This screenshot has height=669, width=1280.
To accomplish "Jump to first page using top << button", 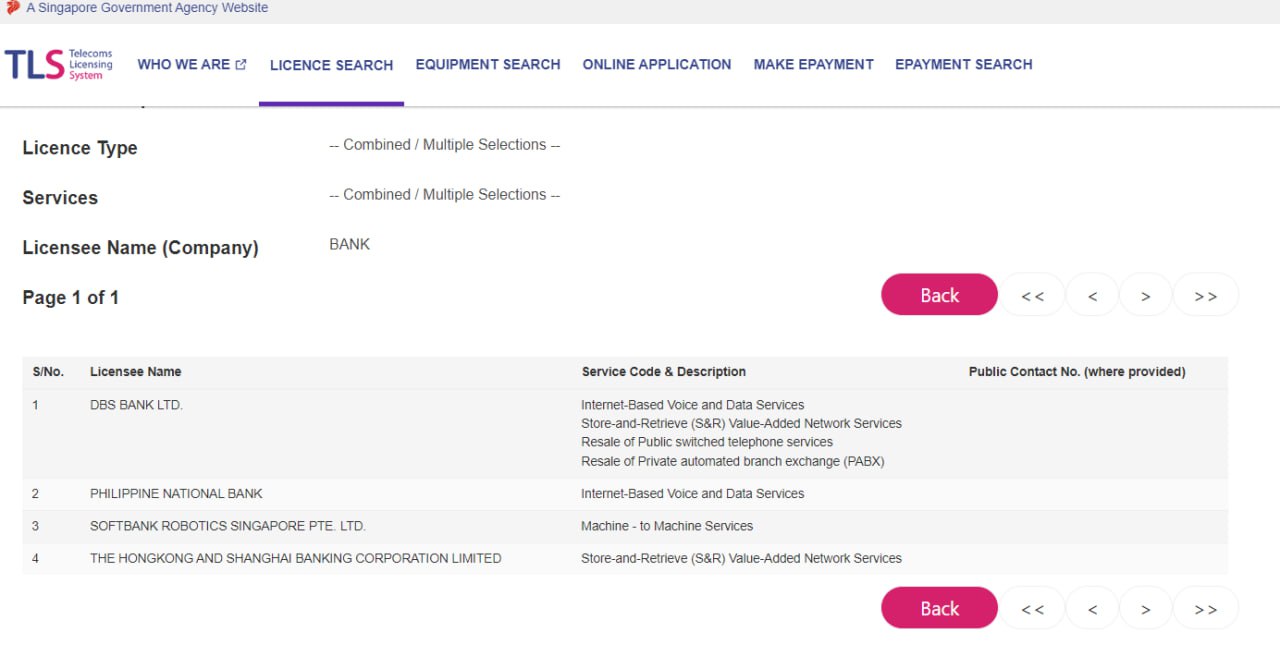I will pyautogui.click(x=1033, y=296).
